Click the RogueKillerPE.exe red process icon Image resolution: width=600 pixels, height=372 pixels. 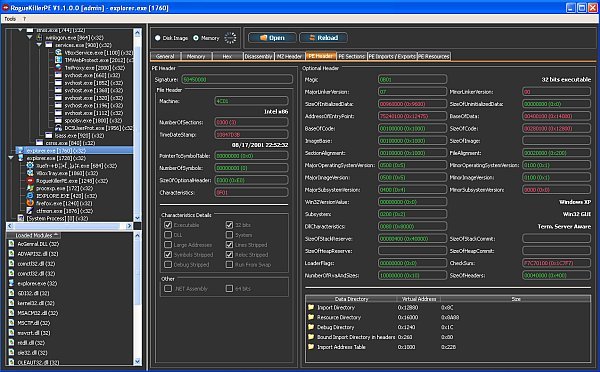(30, 181)
